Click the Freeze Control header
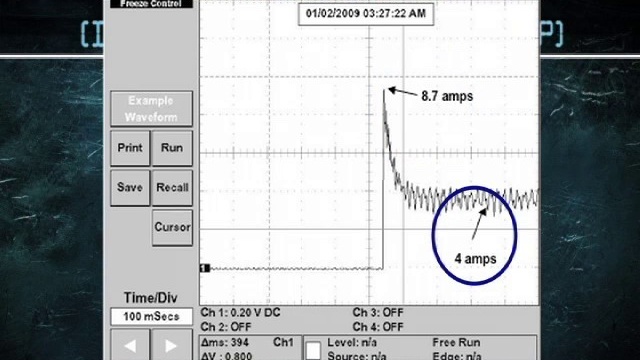 (151, 4)
